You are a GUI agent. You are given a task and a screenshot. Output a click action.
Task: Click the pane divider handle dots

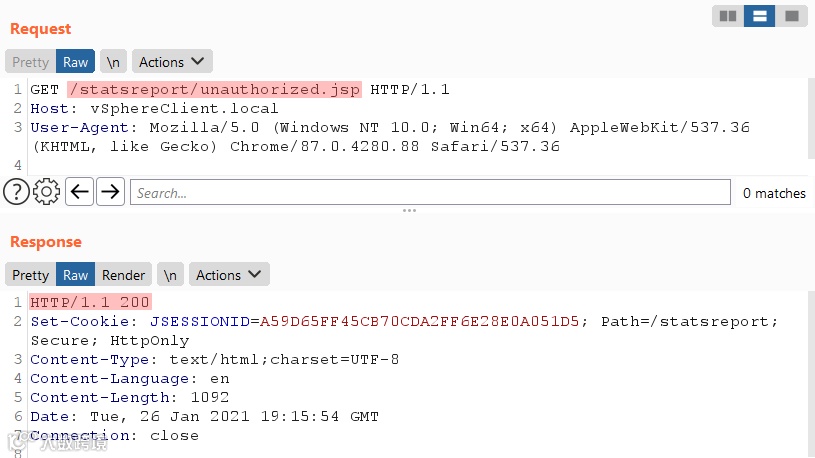(409, 211)
